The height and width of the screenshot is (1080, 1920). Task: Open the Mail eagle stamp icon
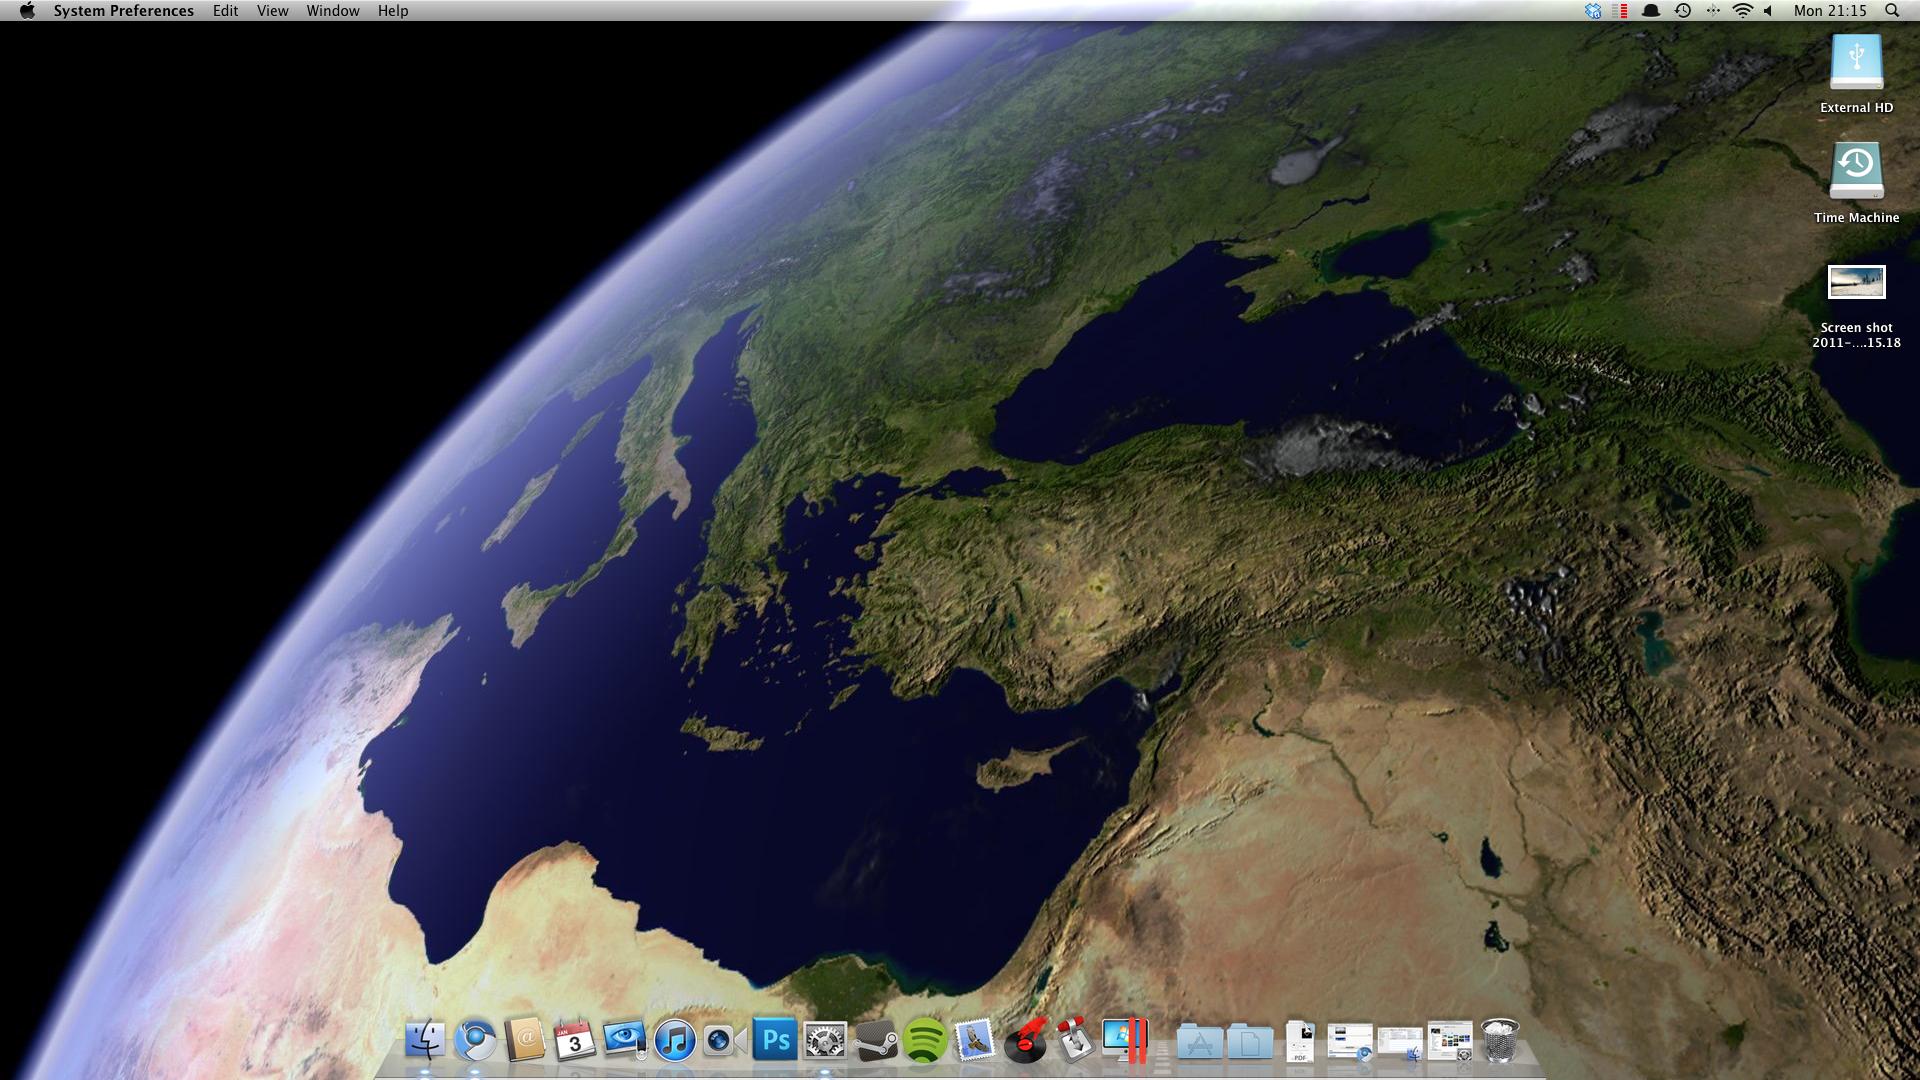[975, 1041]
